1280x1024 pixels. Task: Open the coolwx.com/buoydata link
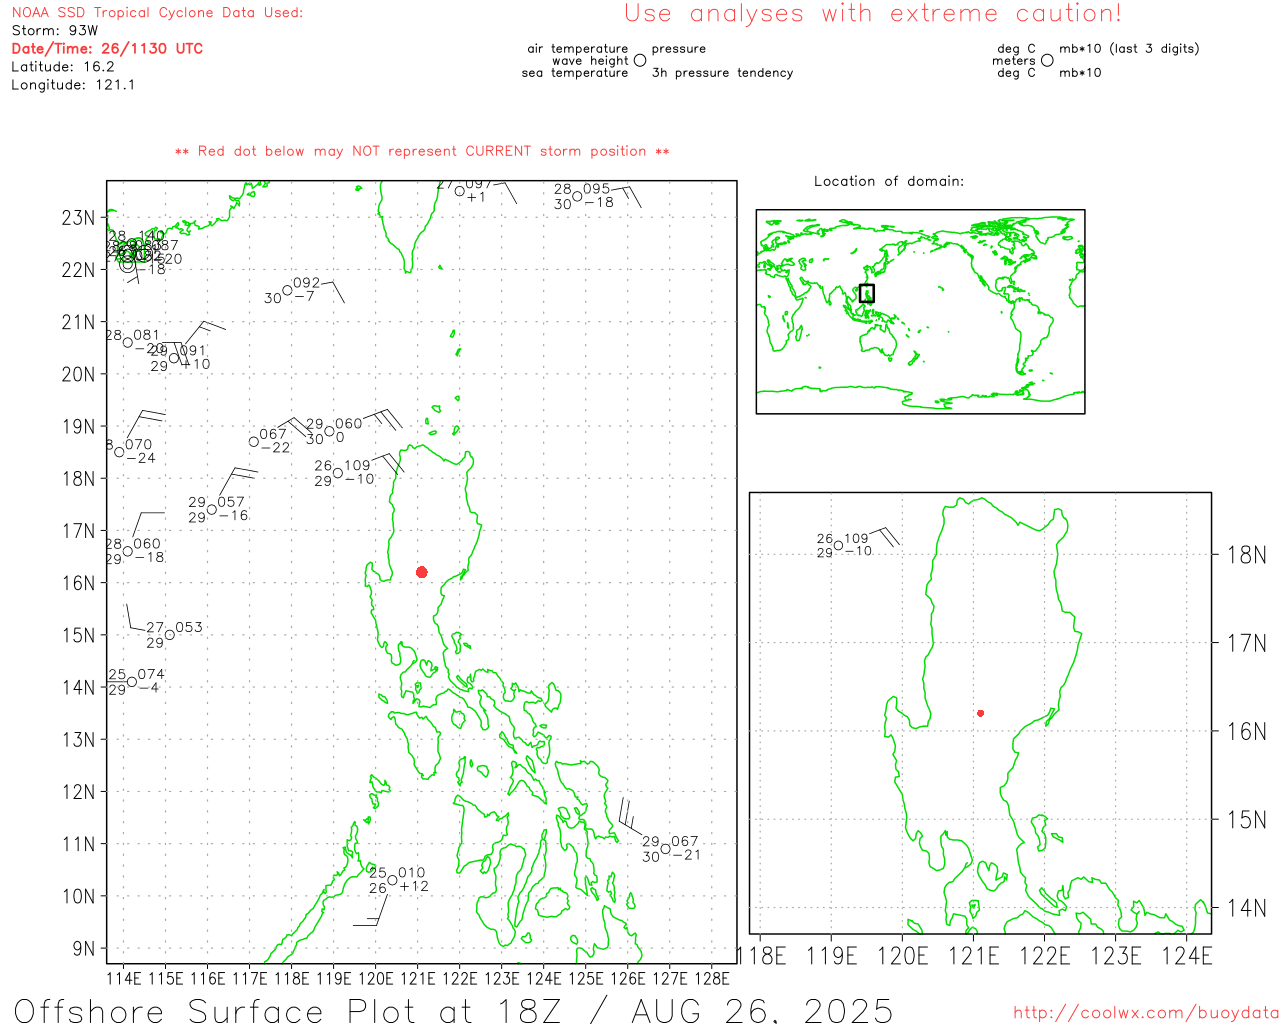tap(1146, 1013)
